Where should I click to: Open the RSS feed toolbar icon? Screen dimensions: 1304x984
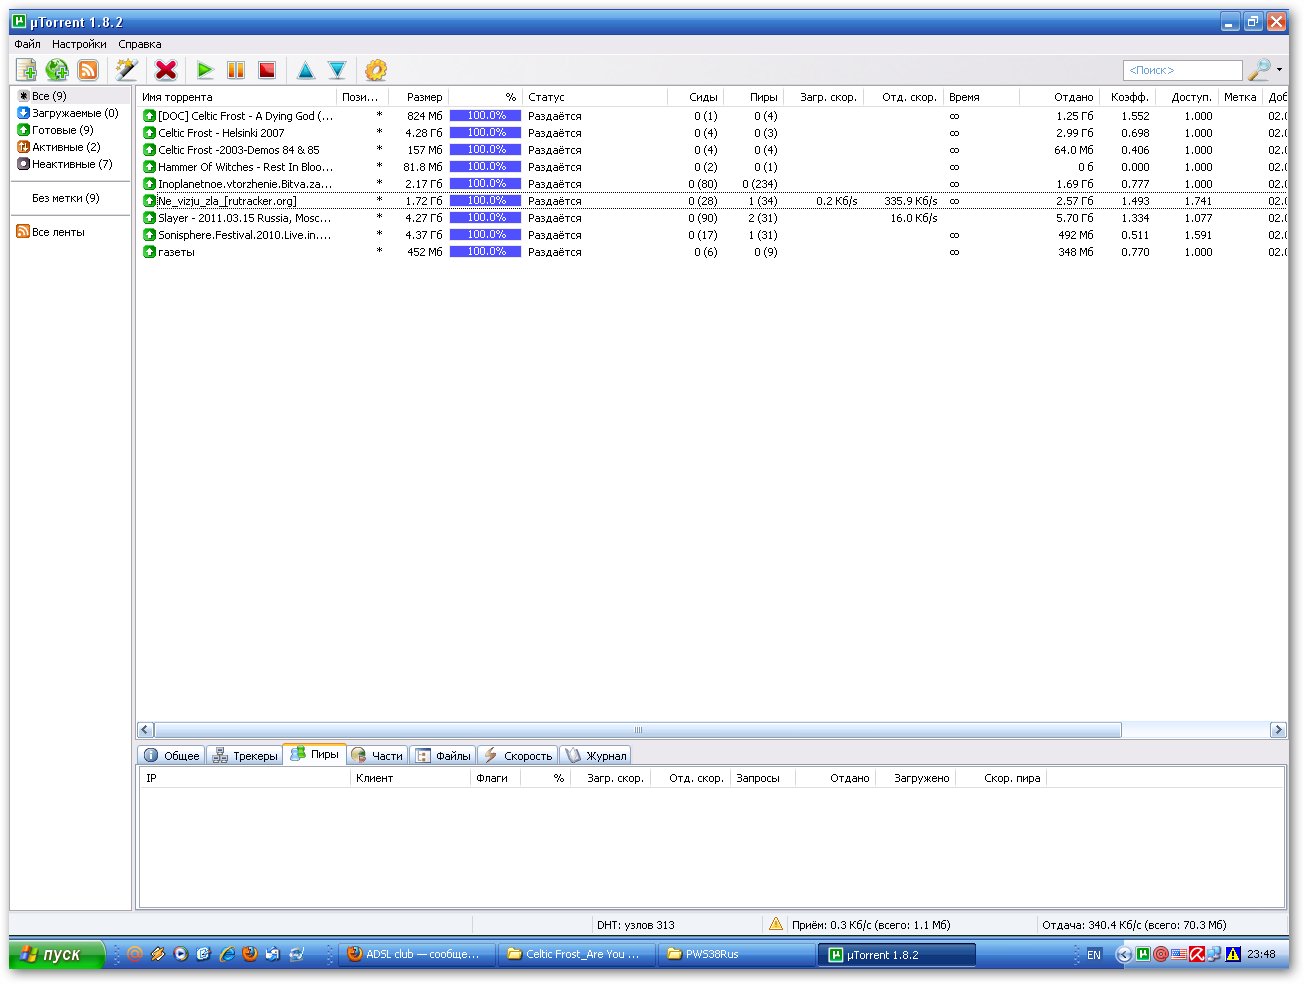click(88, 70)
